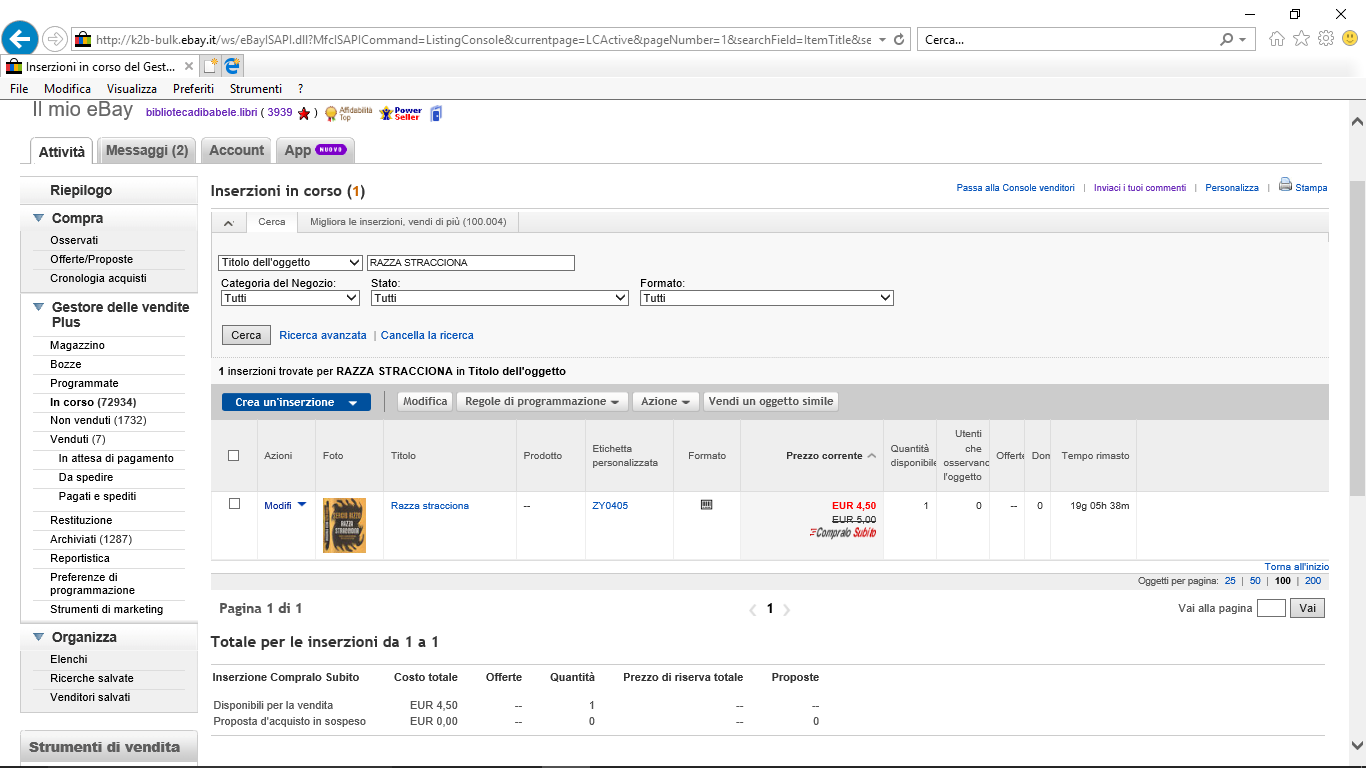Switch to the Account tab
This screenshot has height=768, width=1366.
pyautogui.click(x=236, y=150)
